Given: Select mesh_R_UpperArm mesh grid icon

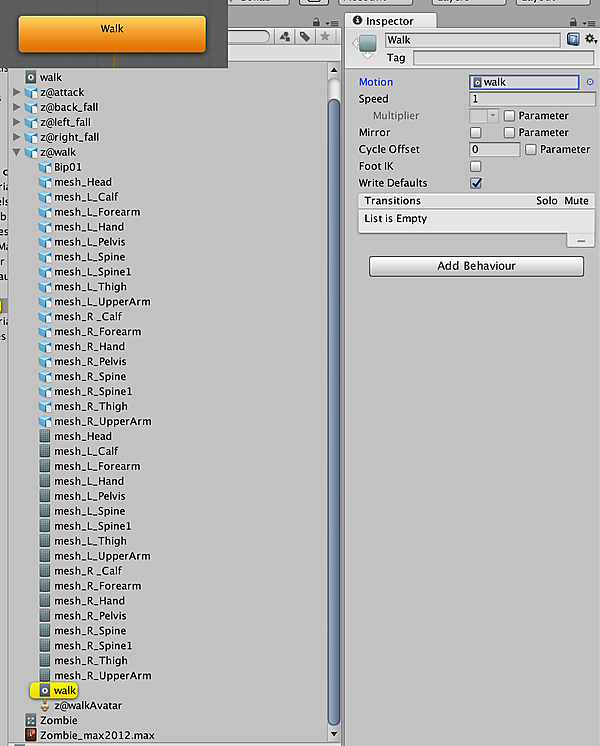Looking at the screenshot, I should coord(45,676).
